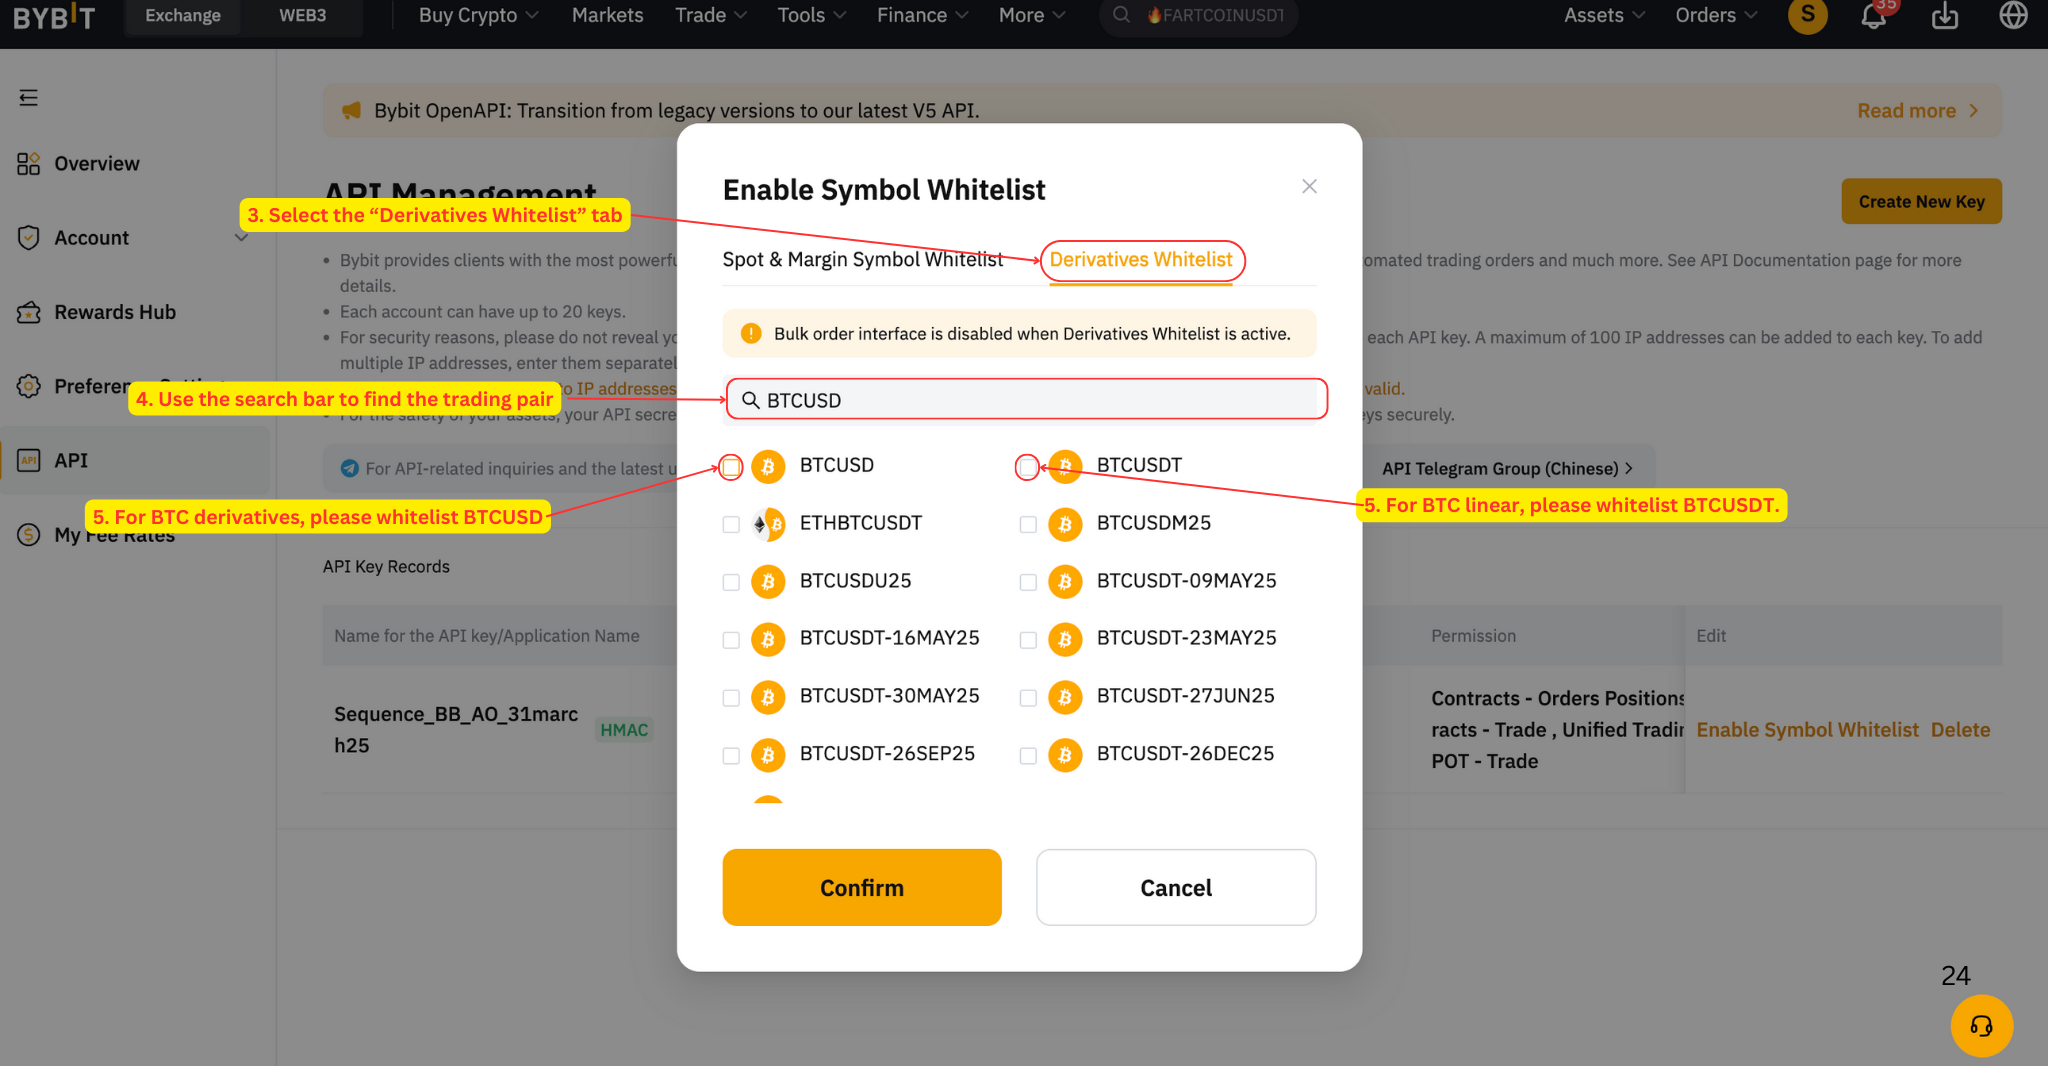Viewport: 2048px width, 1066px height.
Task: Click the warning icon in bulk order notice
Action: [751, 333]
